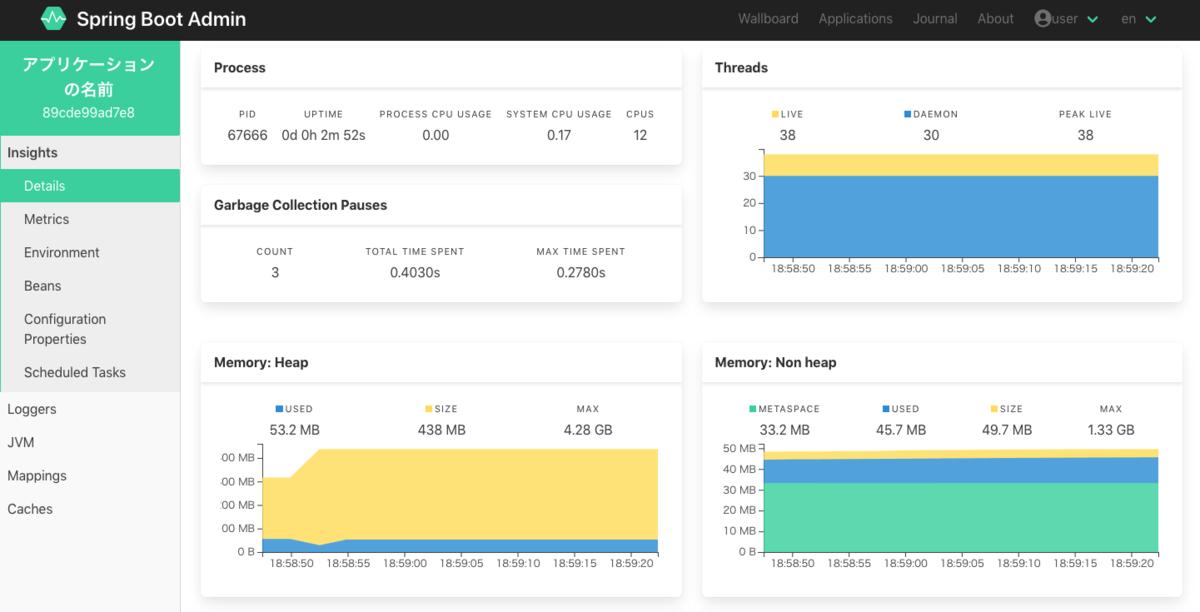Click the application instance id 89cde99ad7e8
Image resolution: width=1200 pixels, height=612 pixels.
coord(89,113)
